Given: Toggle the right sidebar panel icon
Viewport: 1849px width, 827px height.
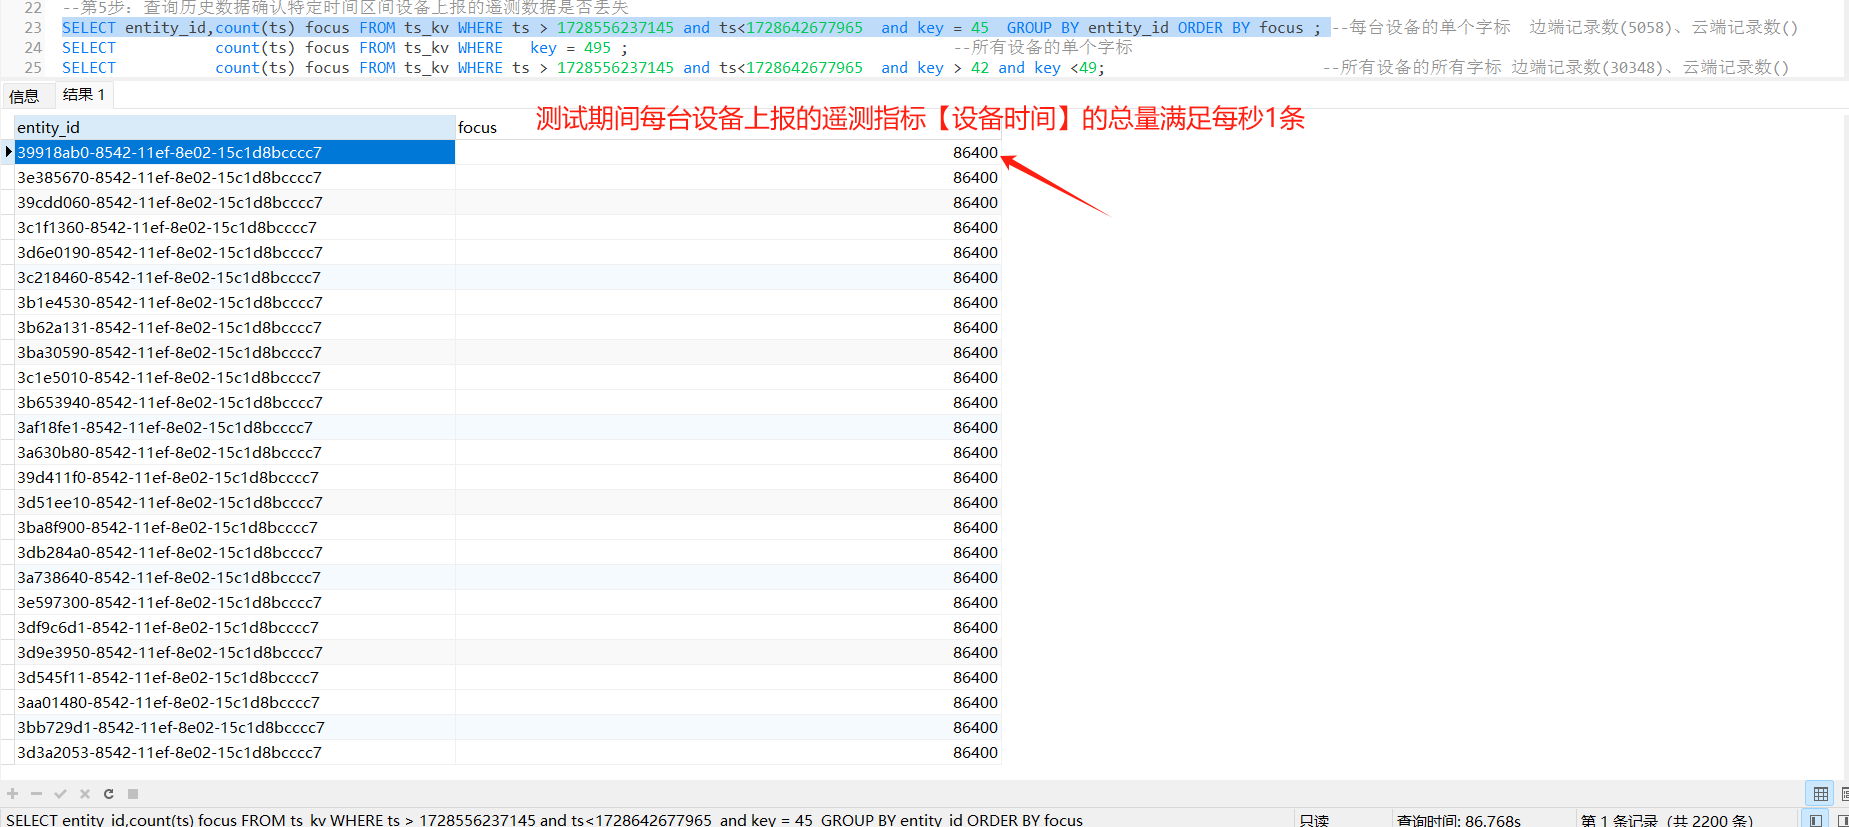Looking at the screenshot, I should [x=1842, y=820].
